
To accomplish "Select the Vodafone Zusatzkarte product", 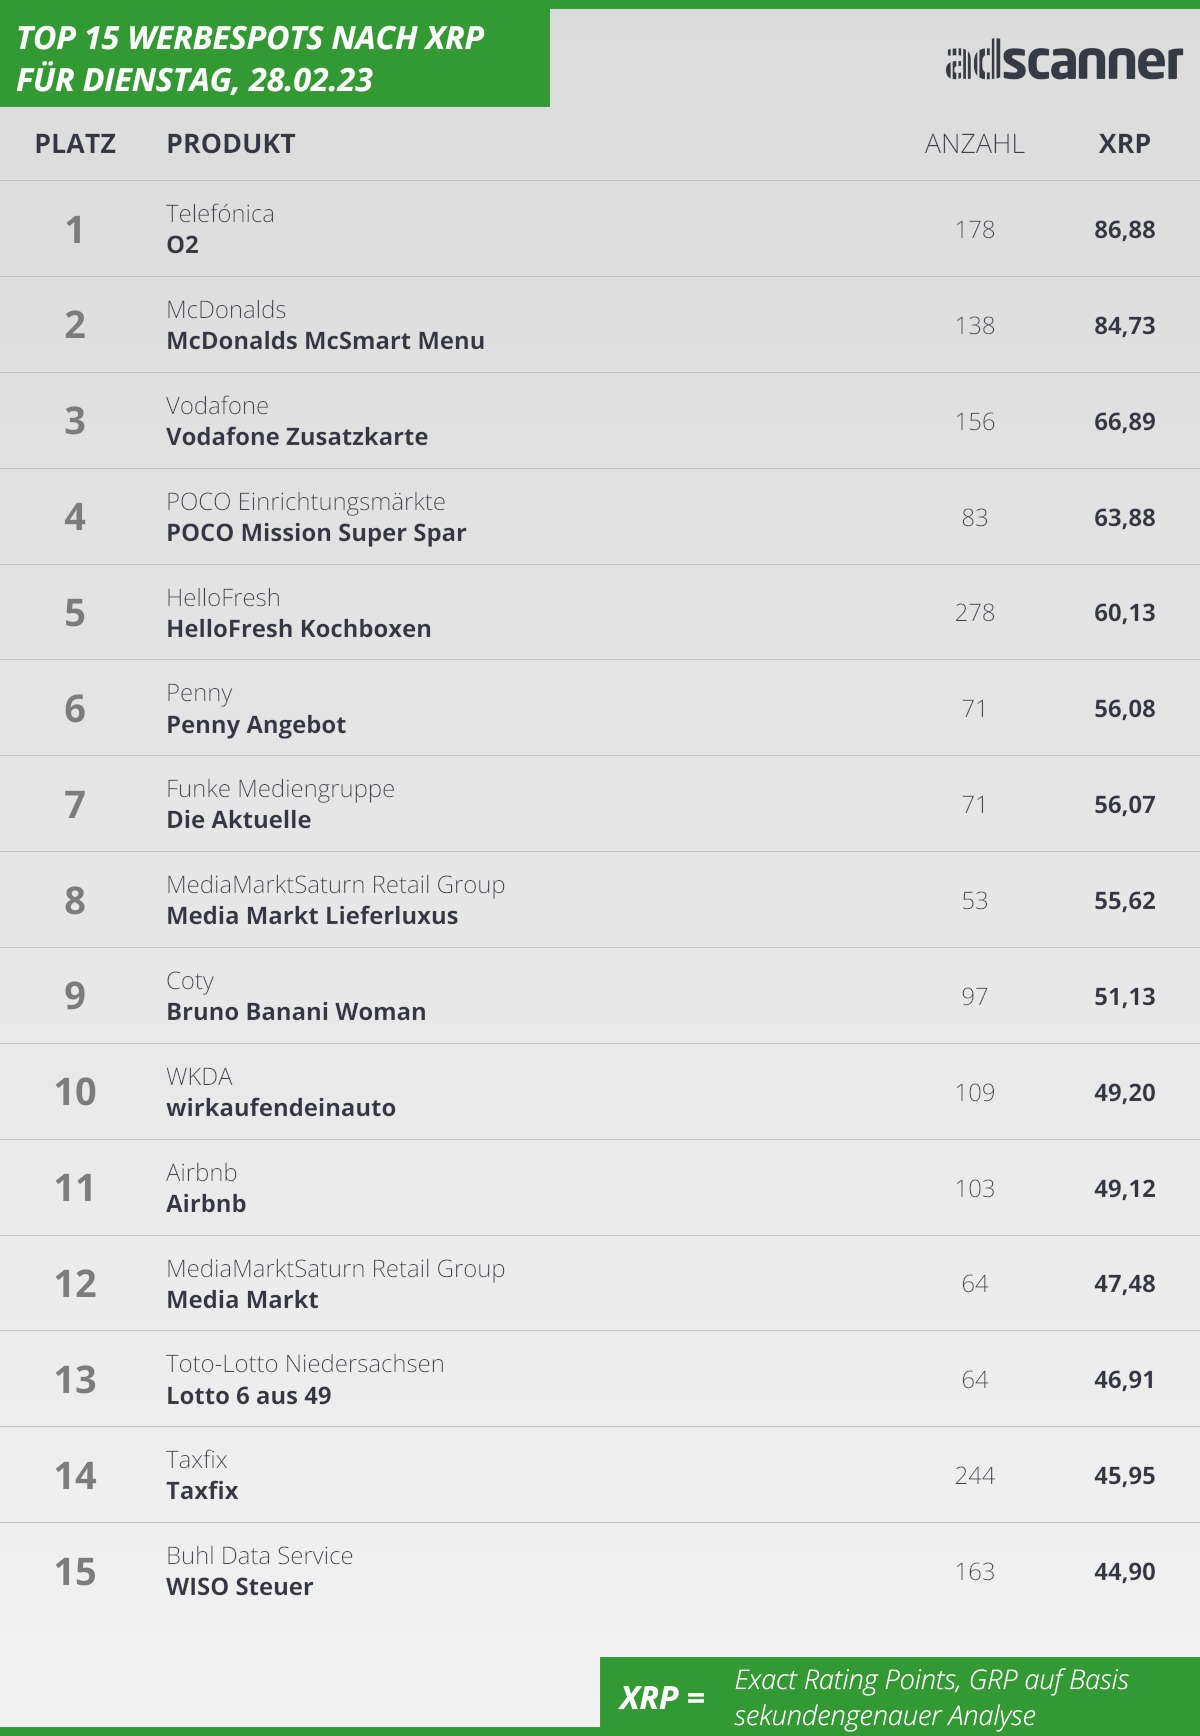I will click(x=297, y=437).
